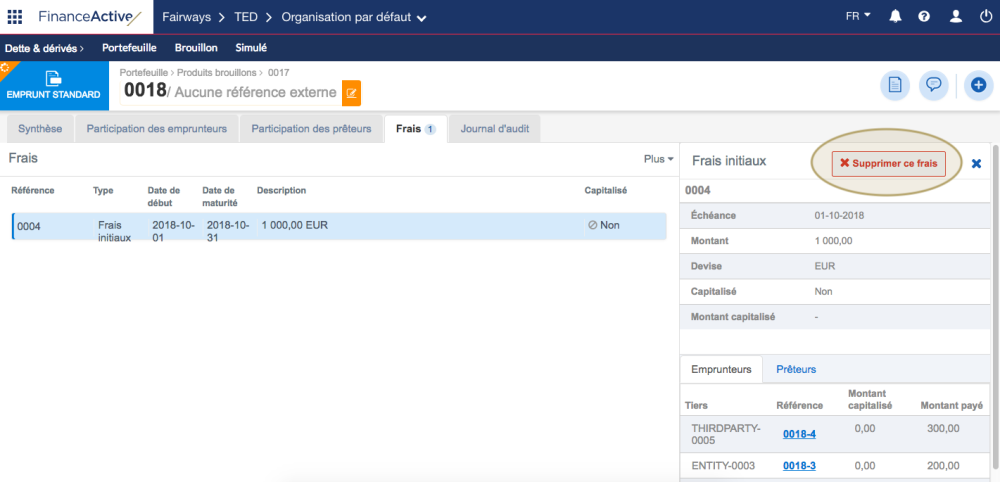Click the Non capitalisé cell in row 0004
This screenshot has height=482, width=1000.
(x=604, y=225)
